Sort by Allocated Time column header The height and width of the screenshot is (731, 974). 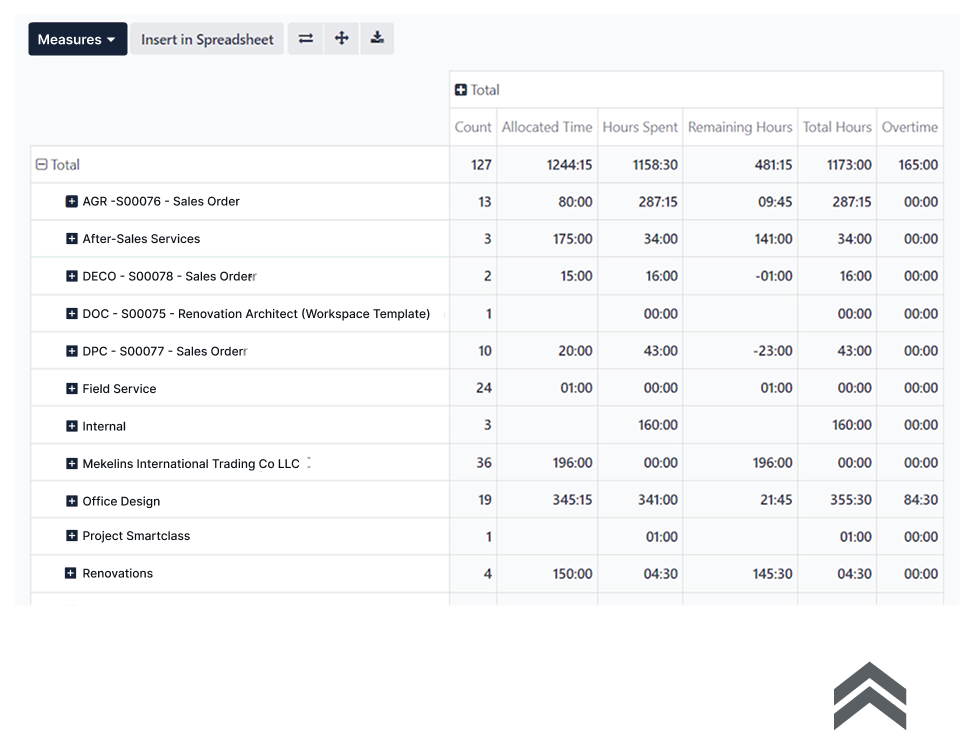547,127
